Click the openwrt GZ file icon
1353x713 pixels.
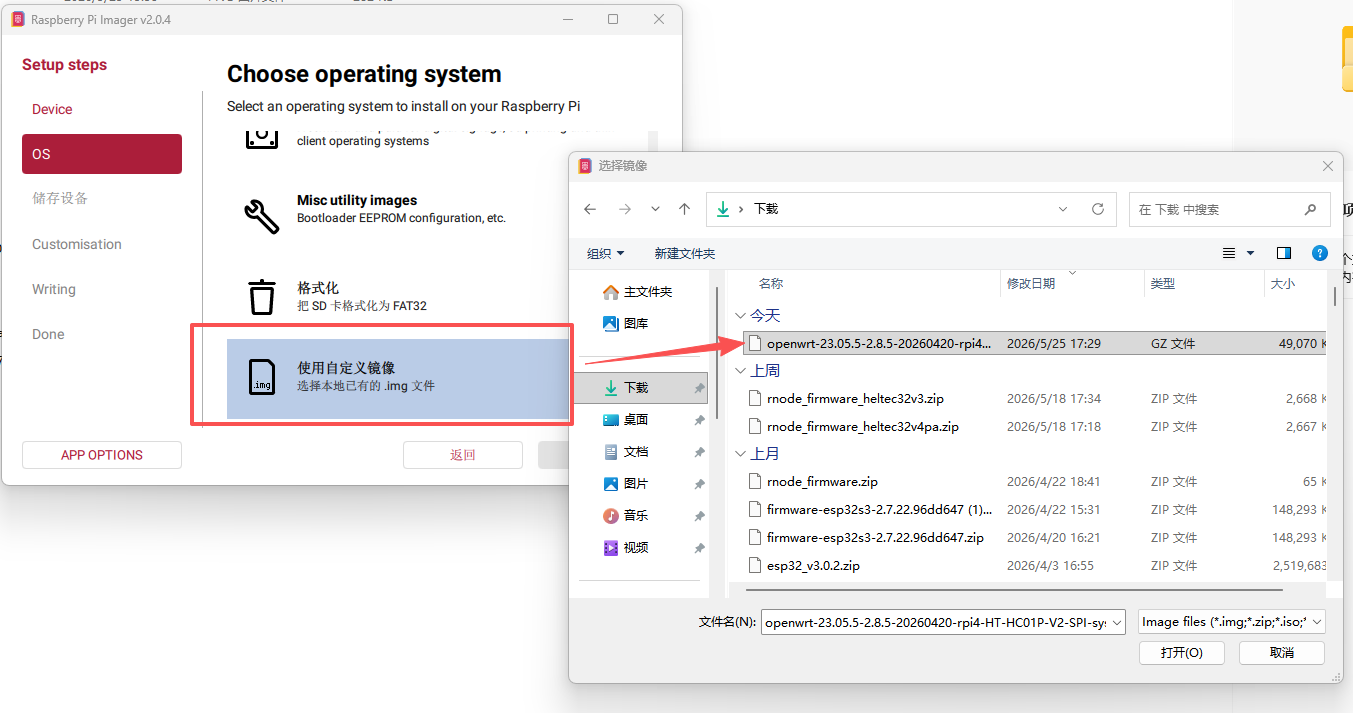point(756,343)
